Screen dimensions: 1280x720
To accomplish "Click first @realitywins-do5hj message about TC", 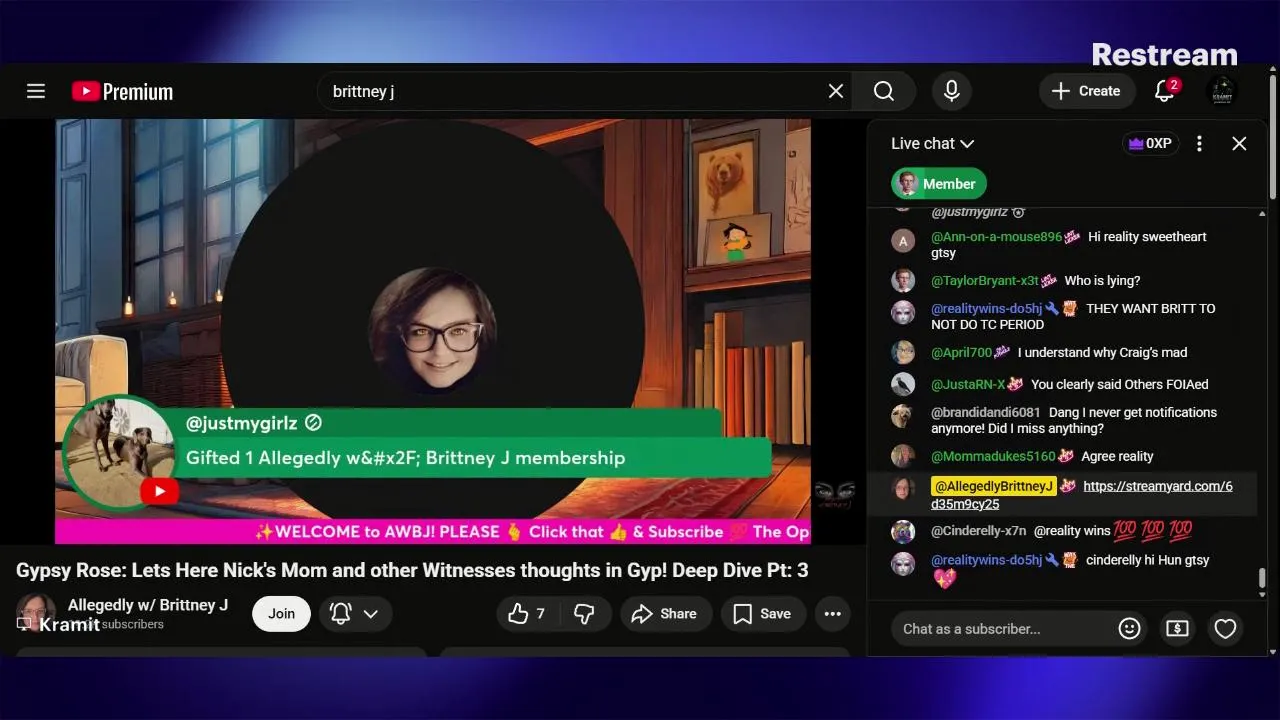I will tap(1073, 317).
